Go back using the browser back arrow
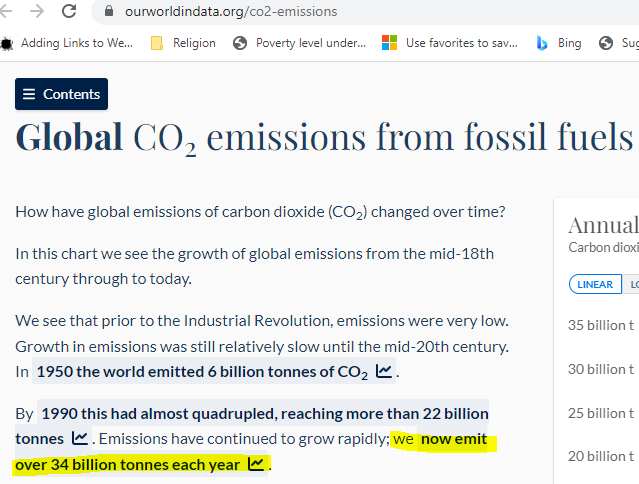 [8, 12]
